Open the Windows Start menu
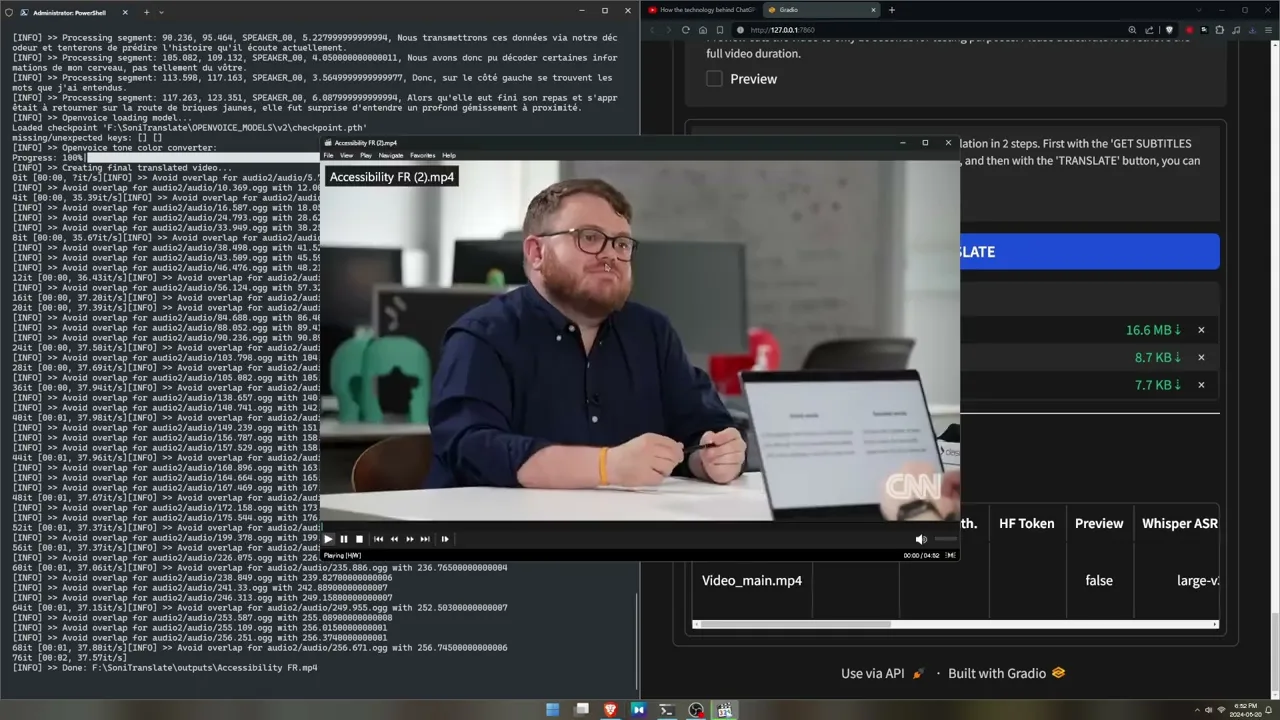 (553, 710)
